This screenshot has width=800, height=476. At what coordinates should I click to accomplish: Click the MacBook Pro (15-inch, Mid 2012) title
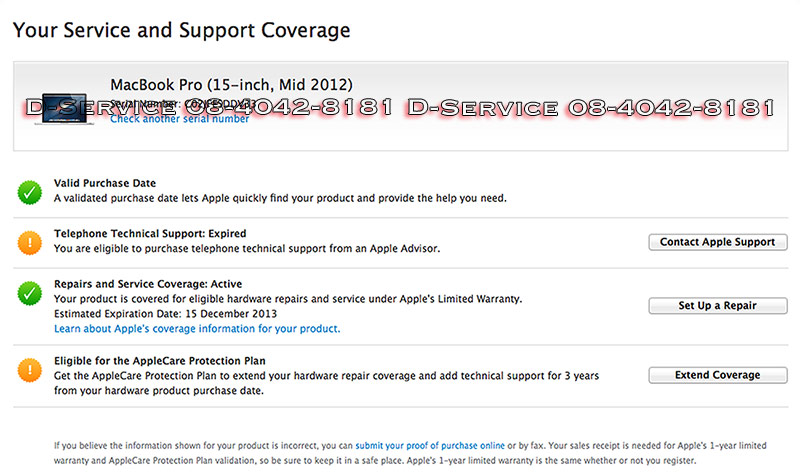(231, 84)
